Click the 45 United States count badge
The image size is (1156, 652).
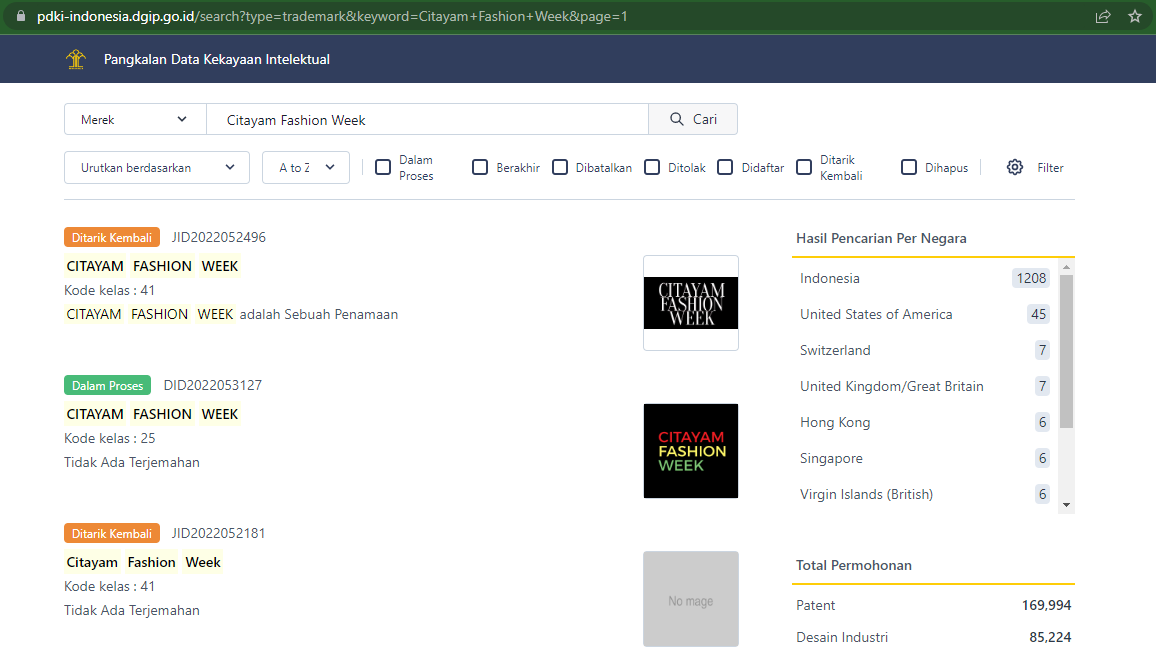(x=1038, y=314)
